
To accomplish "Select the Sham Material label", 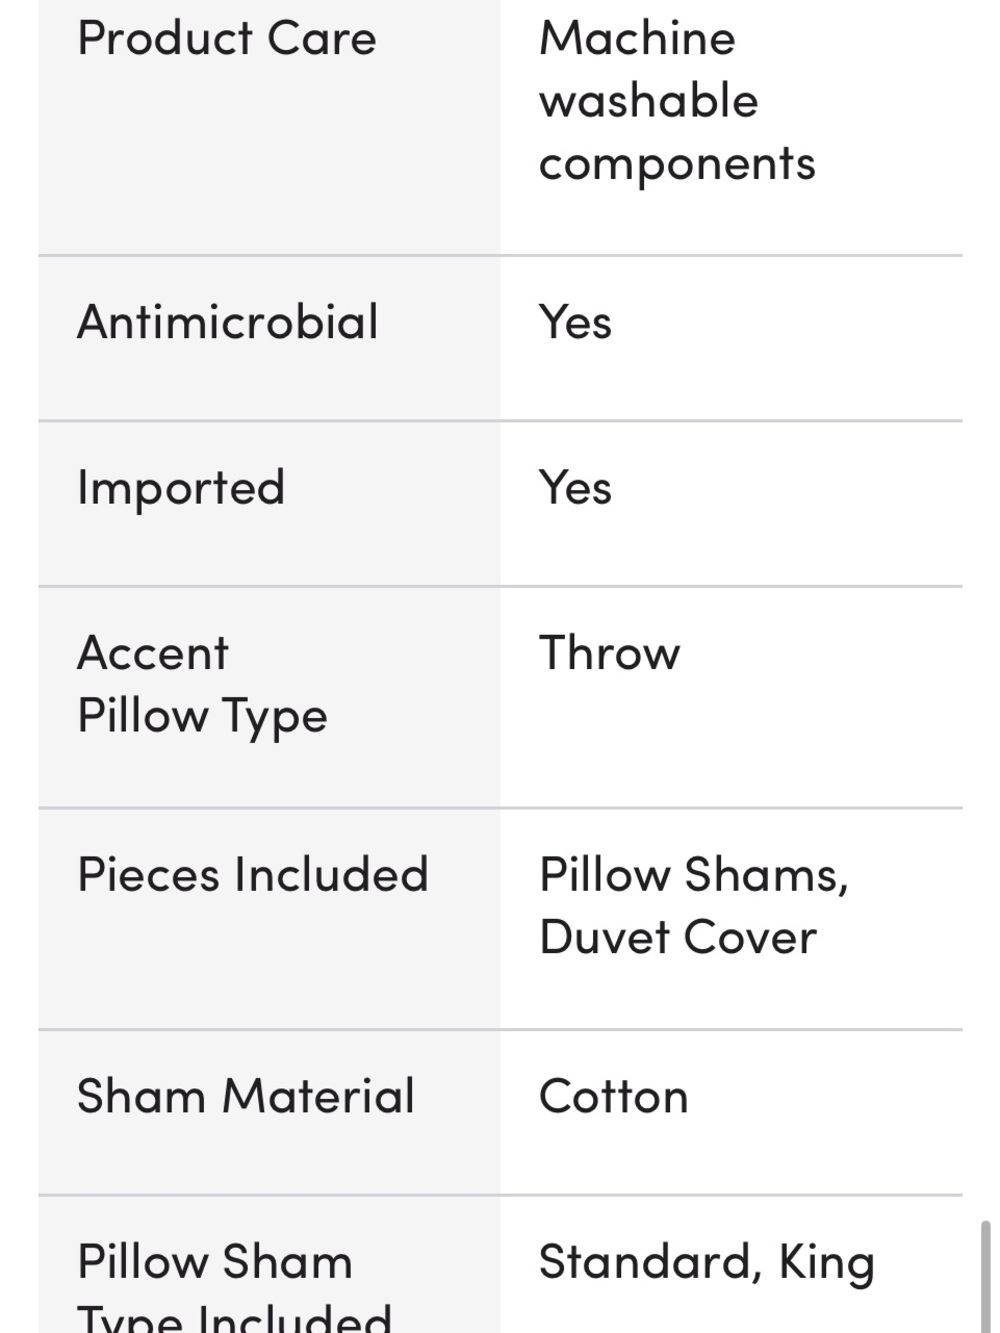I will [x=246, y=1096].
